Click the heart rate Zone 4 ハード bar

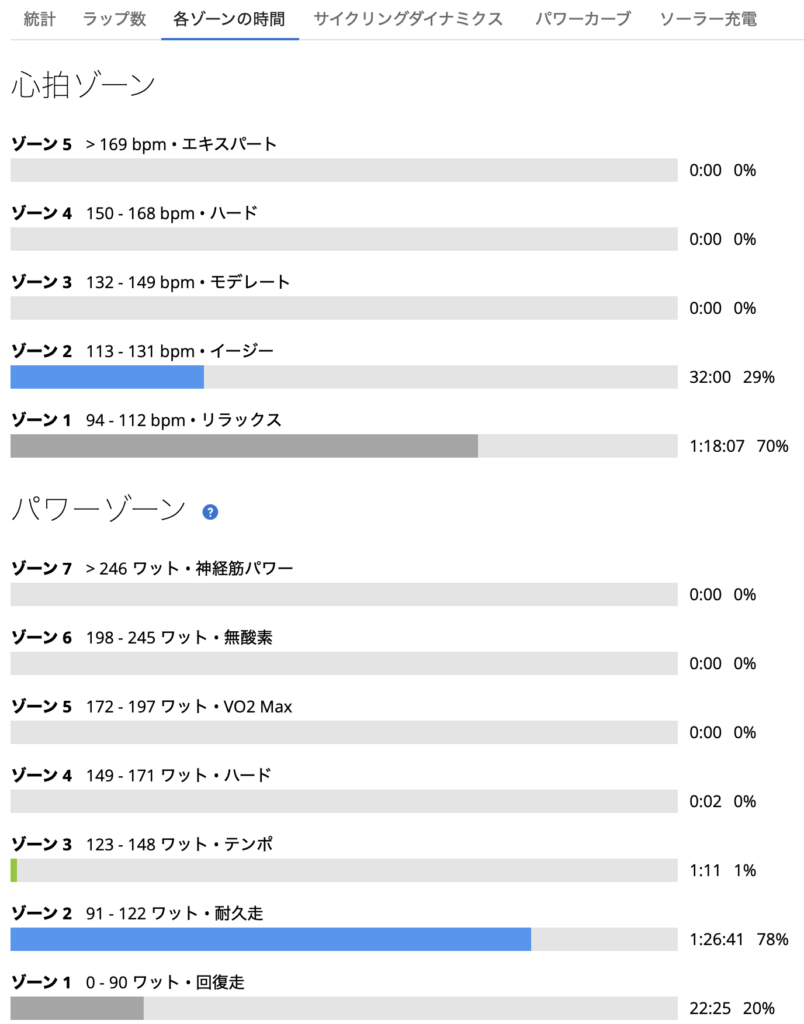point(344,239)
